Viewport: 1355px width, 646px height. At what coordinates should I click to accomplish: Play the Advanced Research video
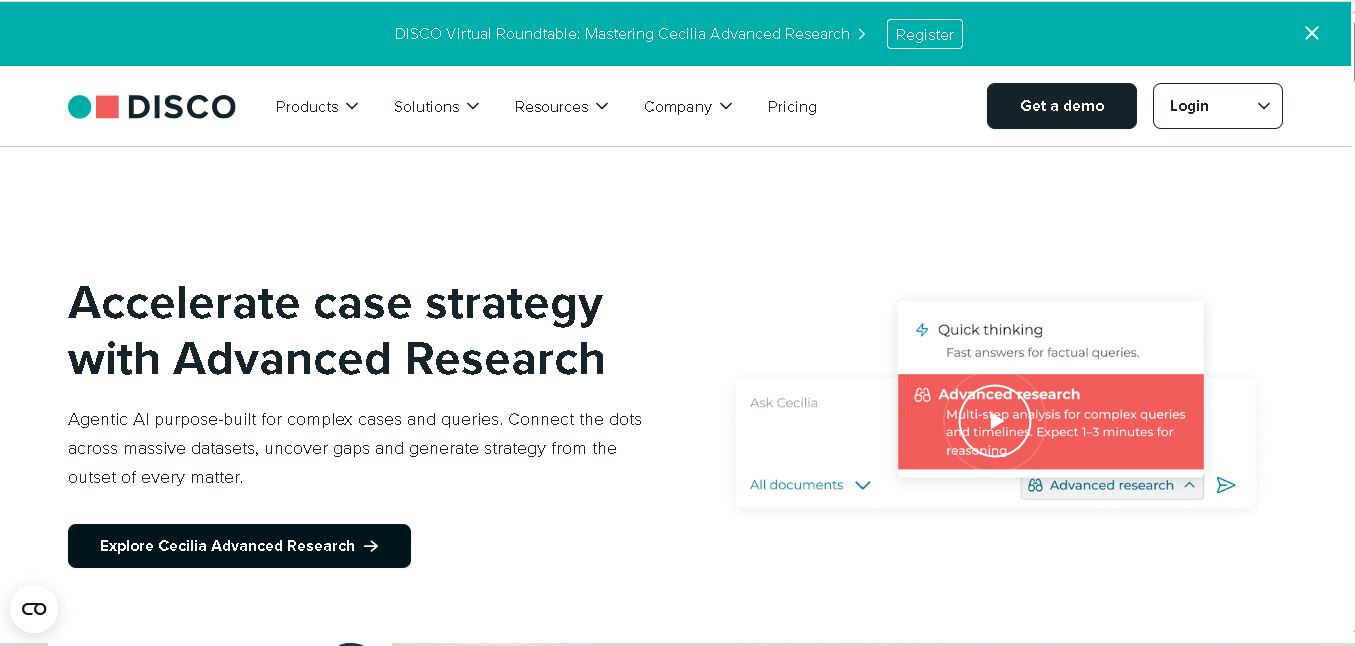994,421
